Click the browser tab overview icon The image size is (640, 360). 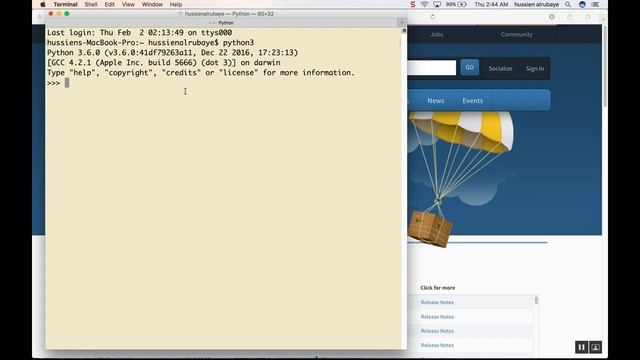coord(587,17)
